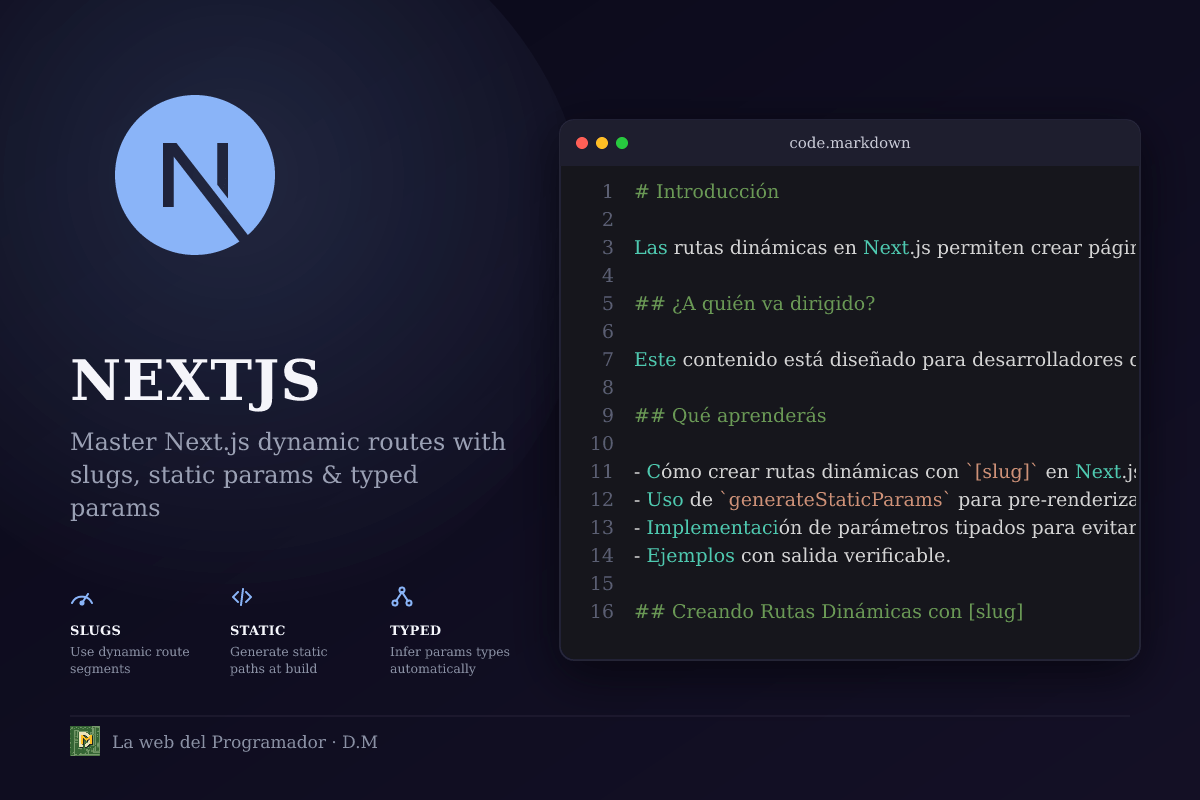Click the 'generateStaticParams' code line
1200x800 pixels.
[885, 499]
